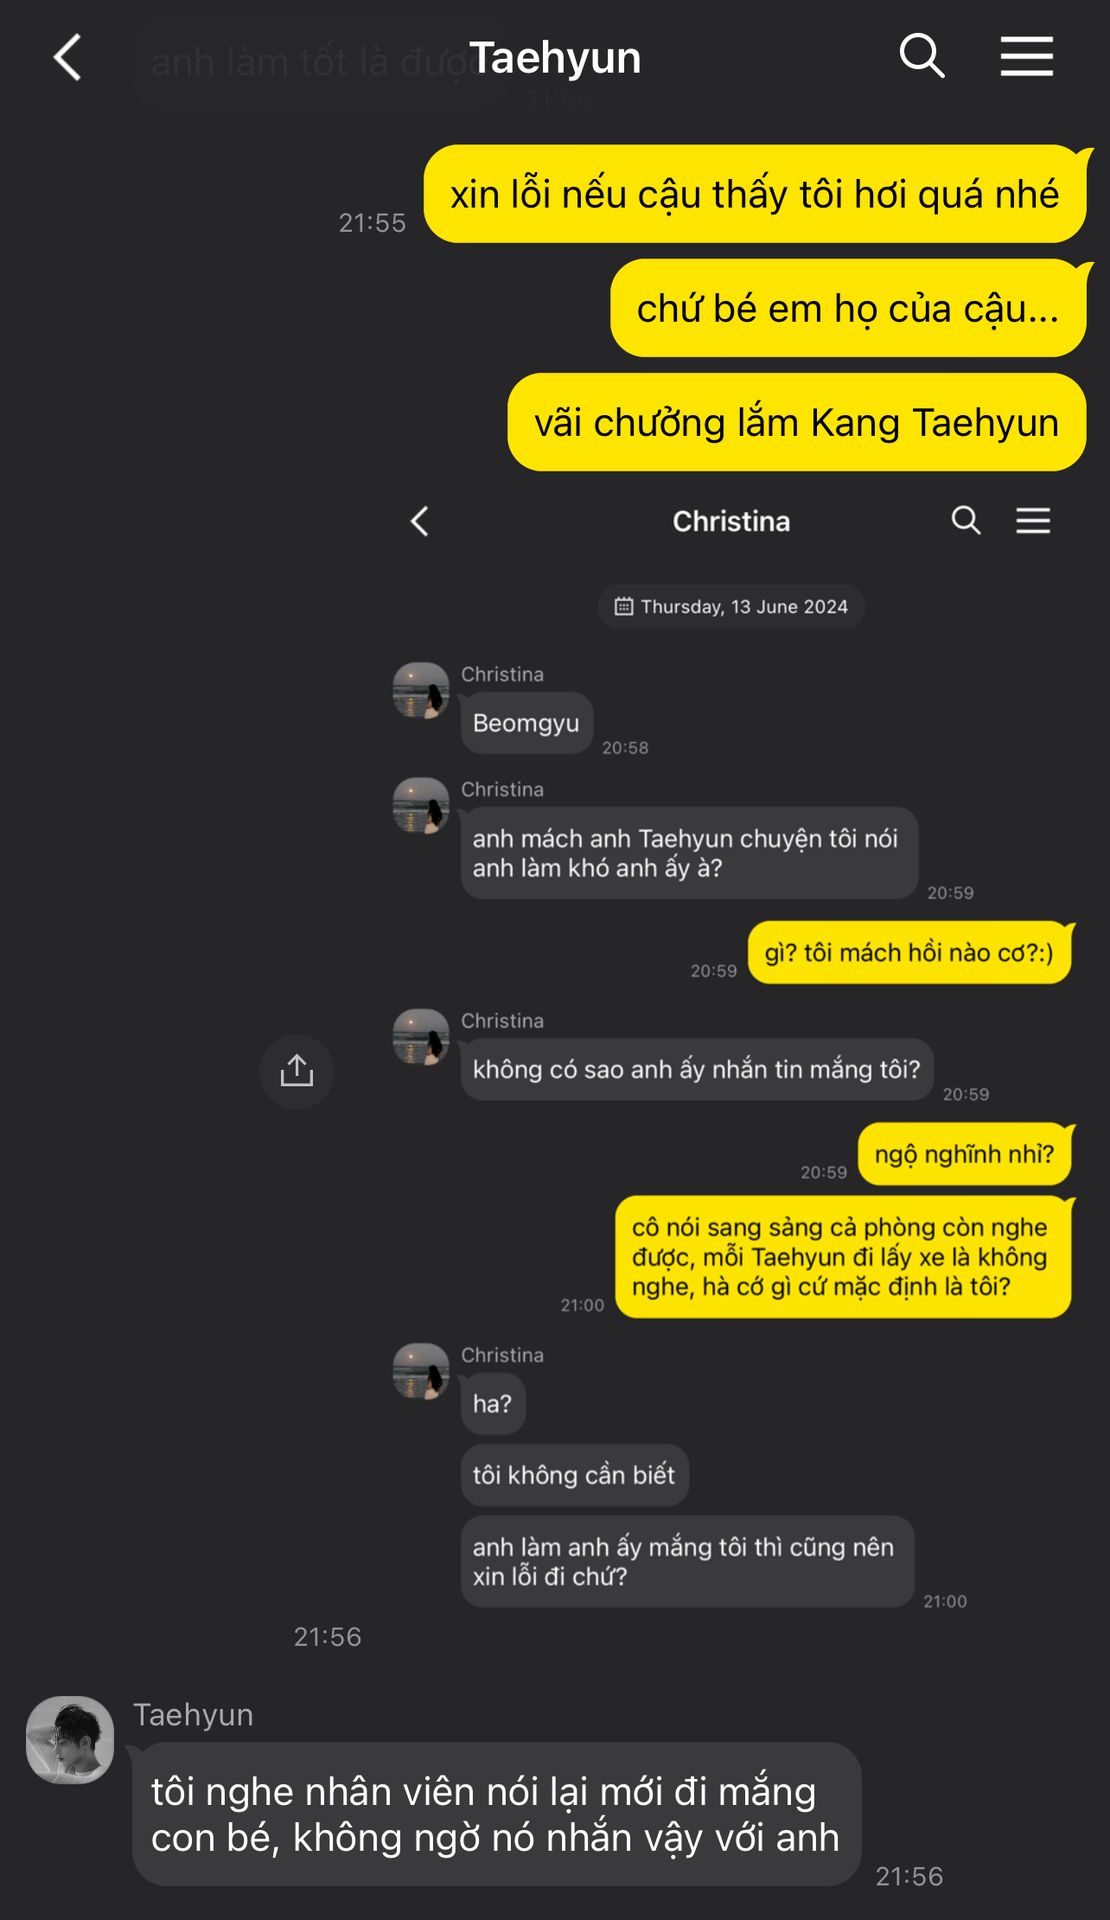Tap Christina's avatar next to 'Beomgyu'
This screenshot has height=1920, width=1110.
(421, 690)
